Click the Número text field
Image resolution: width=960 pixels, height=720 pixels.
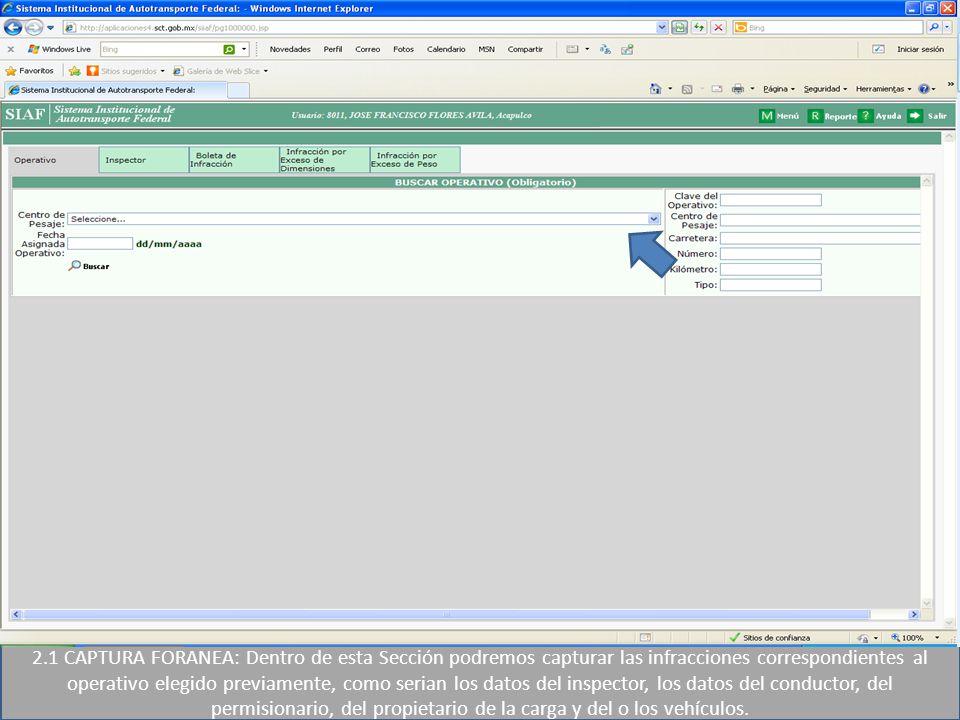tap(770, 254)
